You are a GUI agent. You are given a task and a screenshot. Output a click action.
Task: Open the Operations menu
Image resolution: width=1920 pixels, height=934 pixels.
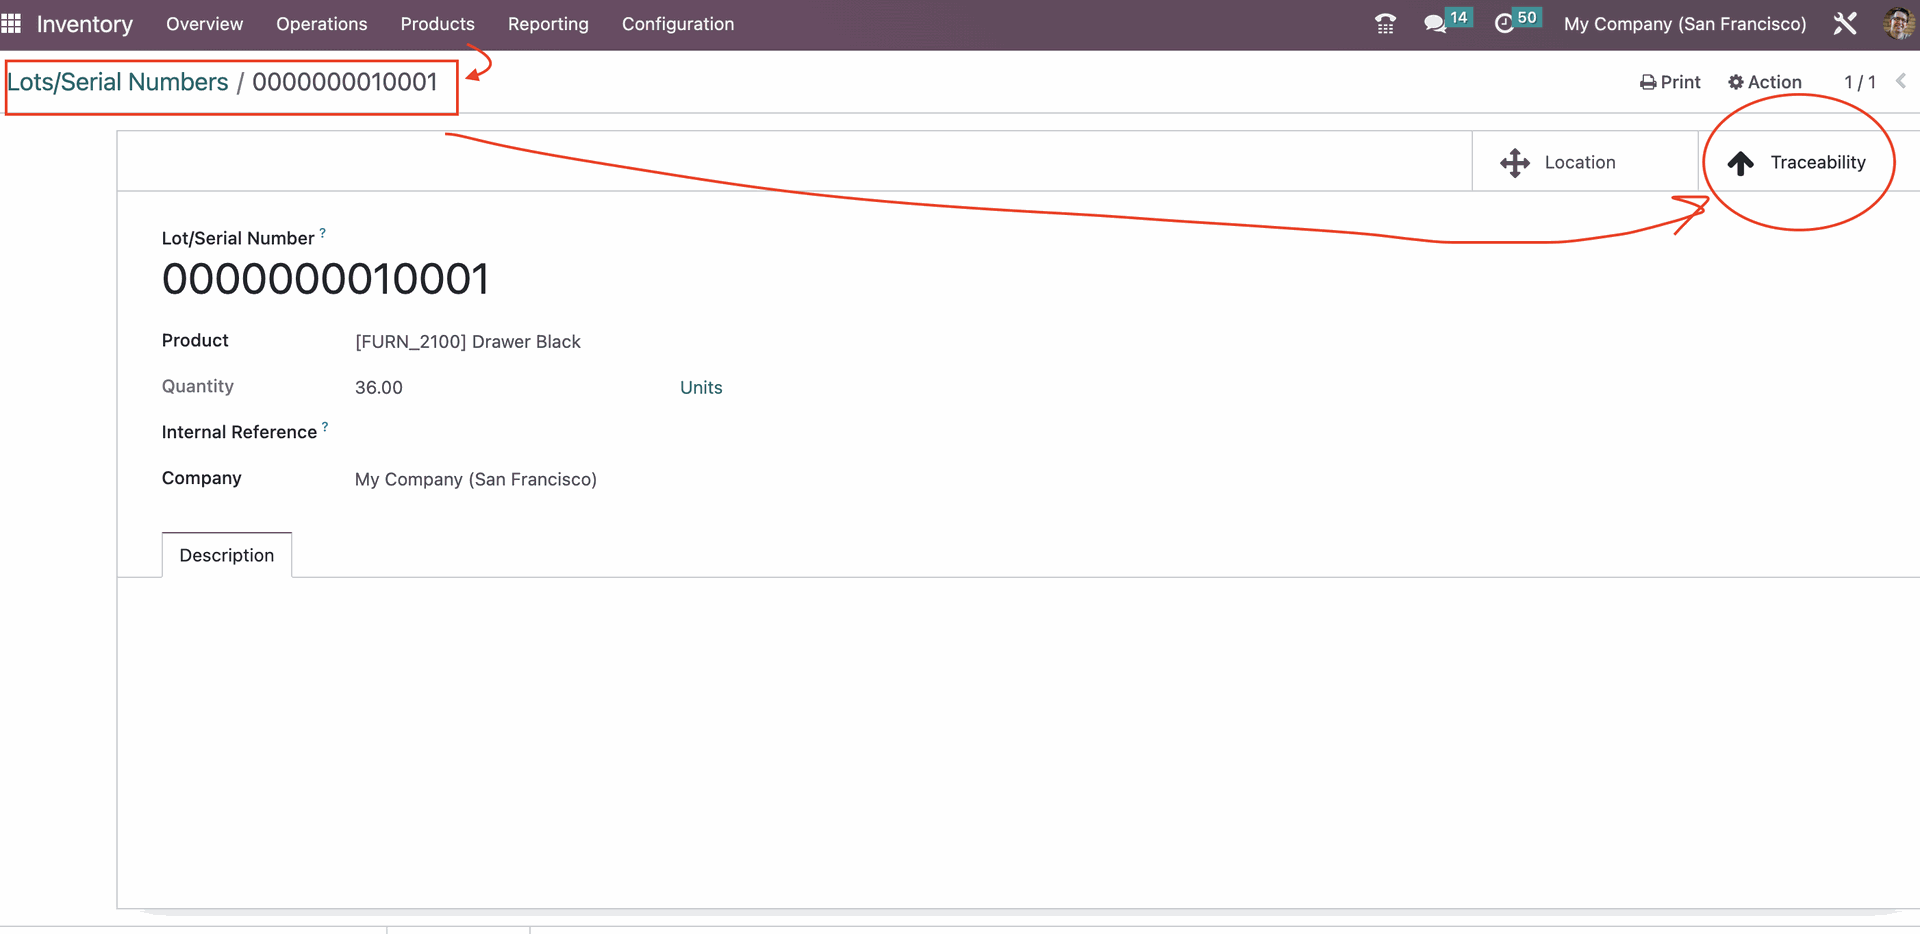(322, 24)
